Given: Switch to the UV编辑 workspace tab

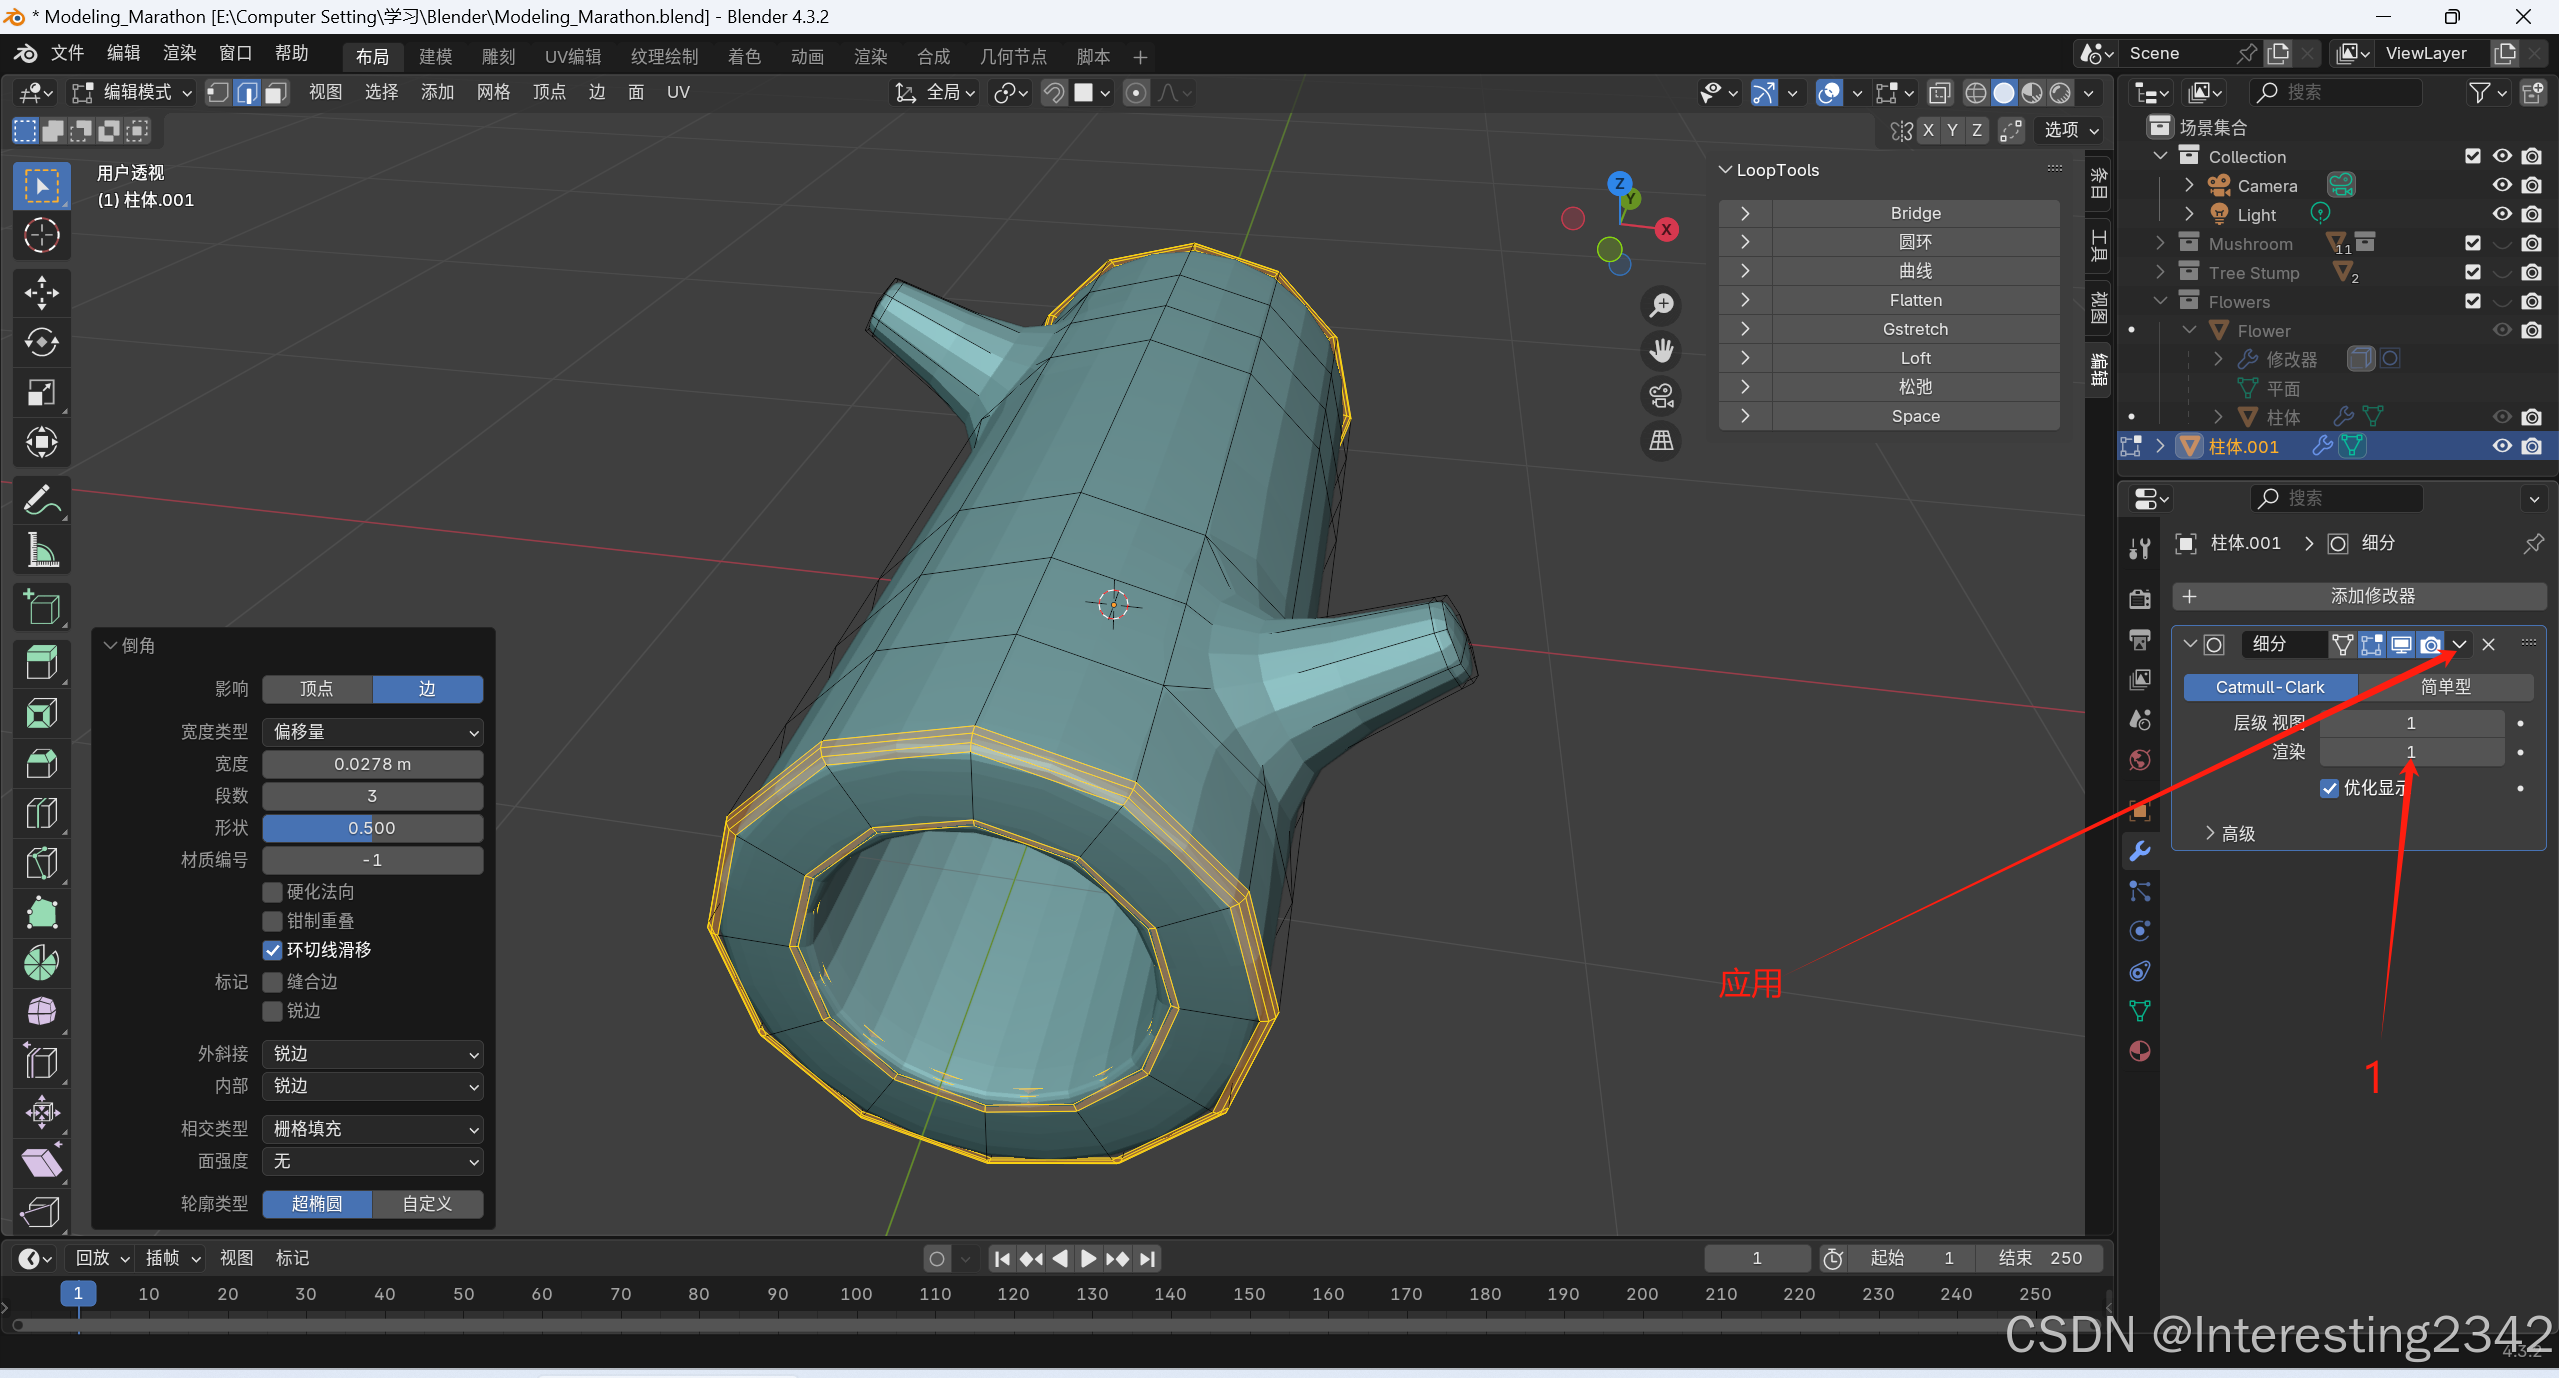Looking at the screenshot, I should coord(572,57).
